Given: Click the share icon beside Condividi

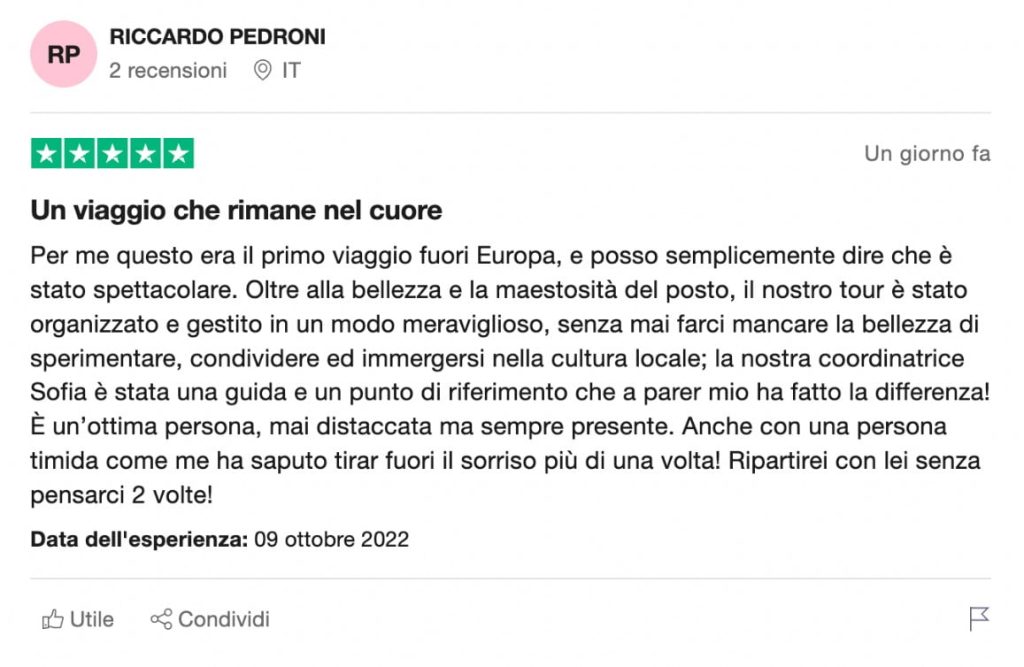Looking at the screenshot, I should click(161, 620).
